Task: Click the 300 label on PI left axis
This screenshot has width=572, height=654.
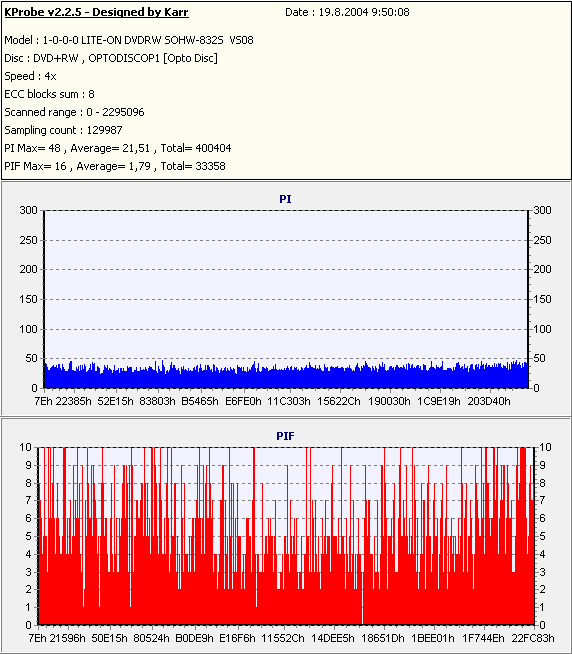Action: (x=28, y=210)
